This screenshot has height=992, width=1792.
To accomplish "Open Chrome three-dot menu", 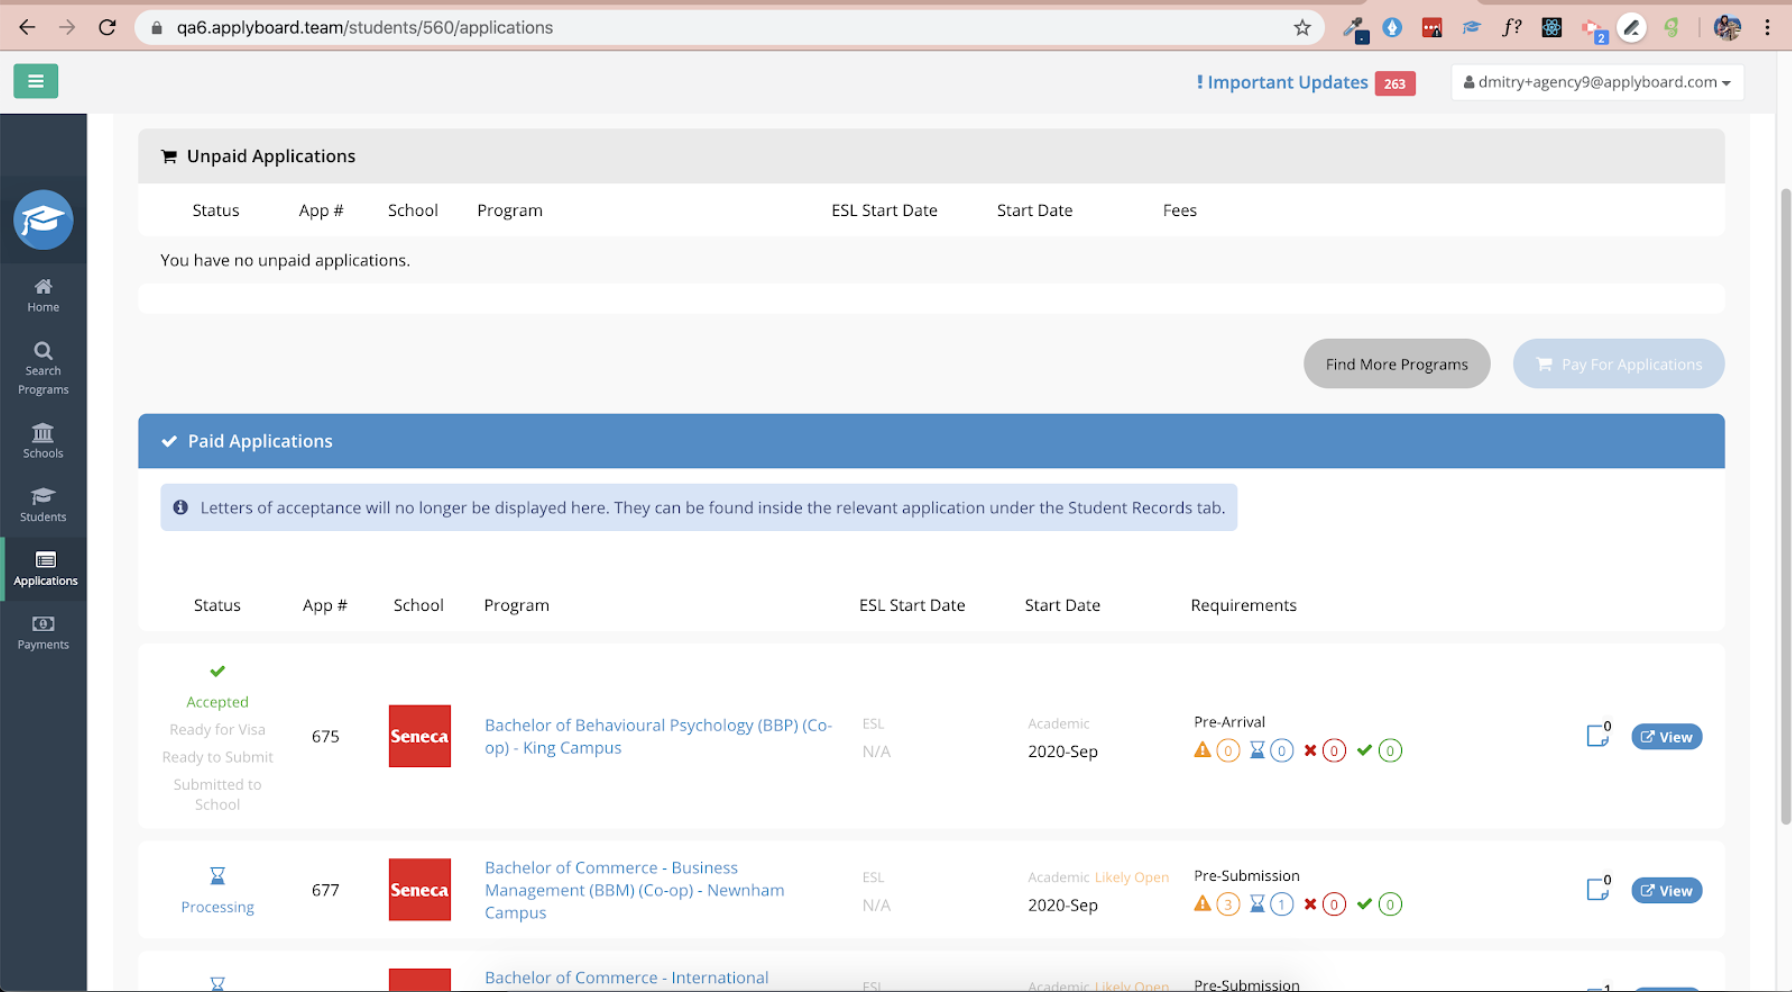I will tap(1767, 28).
